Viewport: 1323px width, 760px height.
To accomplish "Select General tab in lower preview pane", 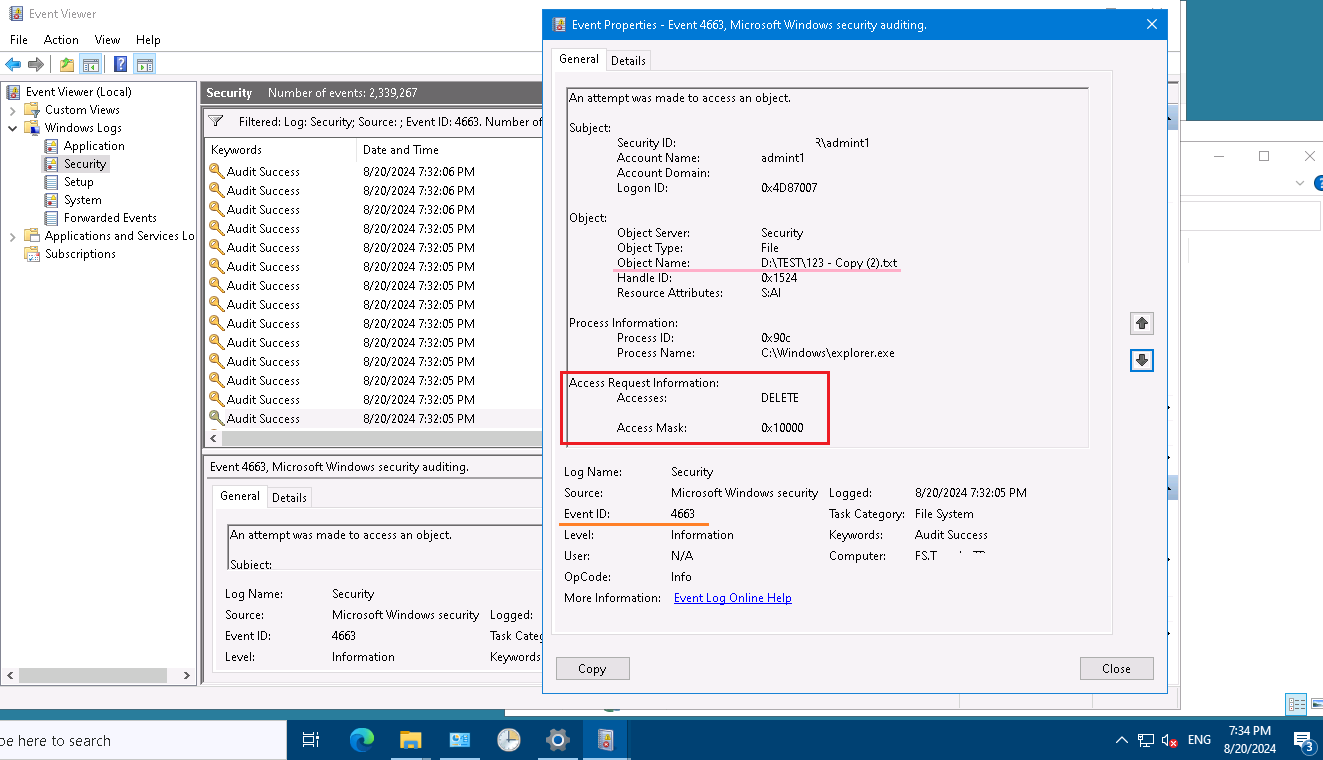I will (240, 496).
